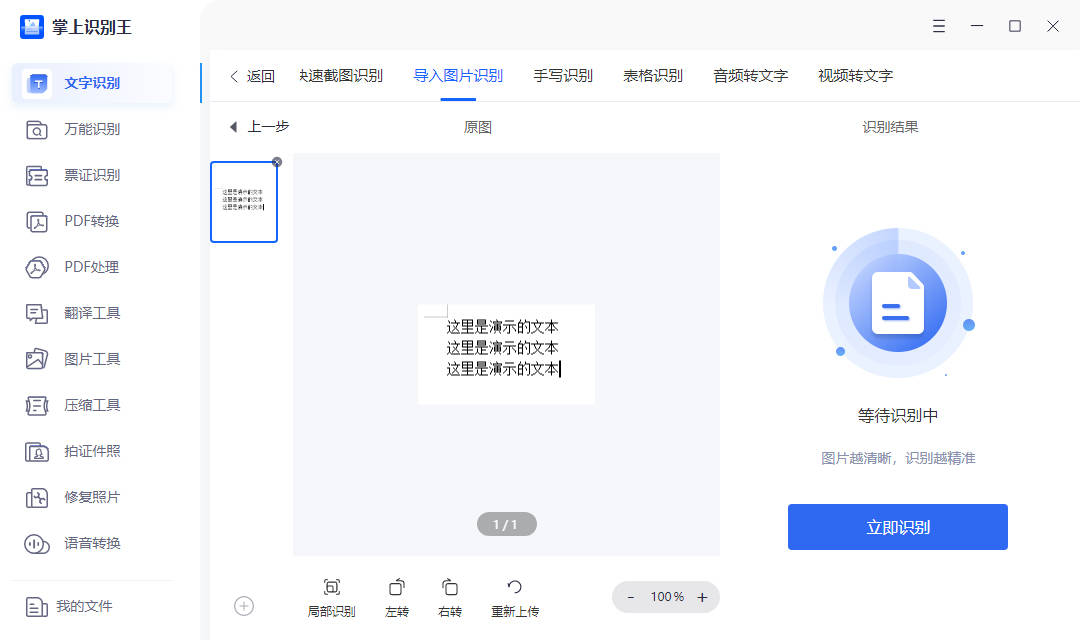Click the 掌上识别王 app logo
The width and height of the screenshot is (1080, 640).
32,27
